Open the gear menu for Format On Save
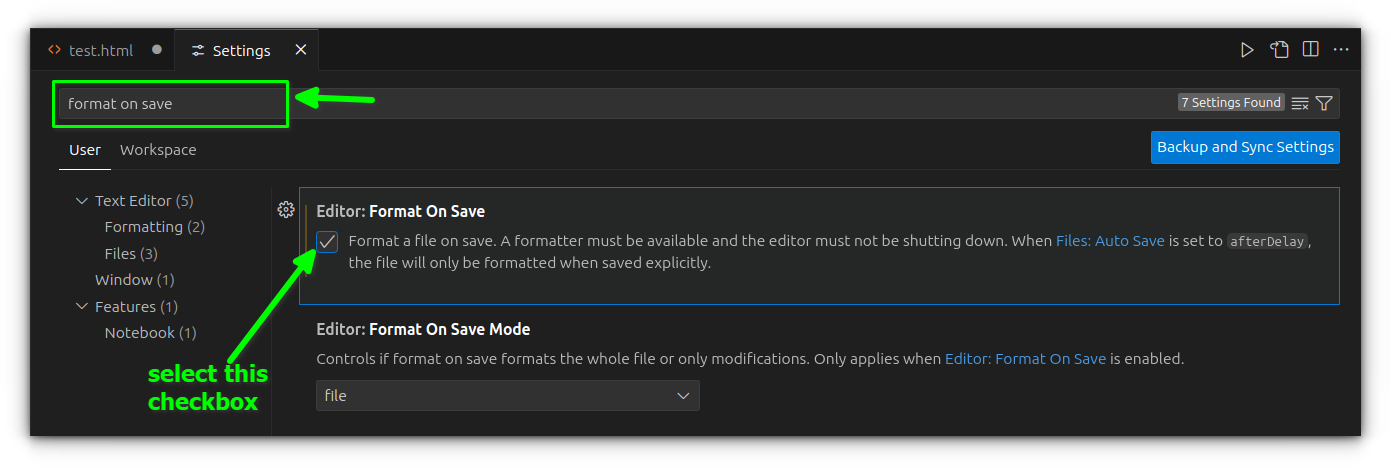 point(286,209)
